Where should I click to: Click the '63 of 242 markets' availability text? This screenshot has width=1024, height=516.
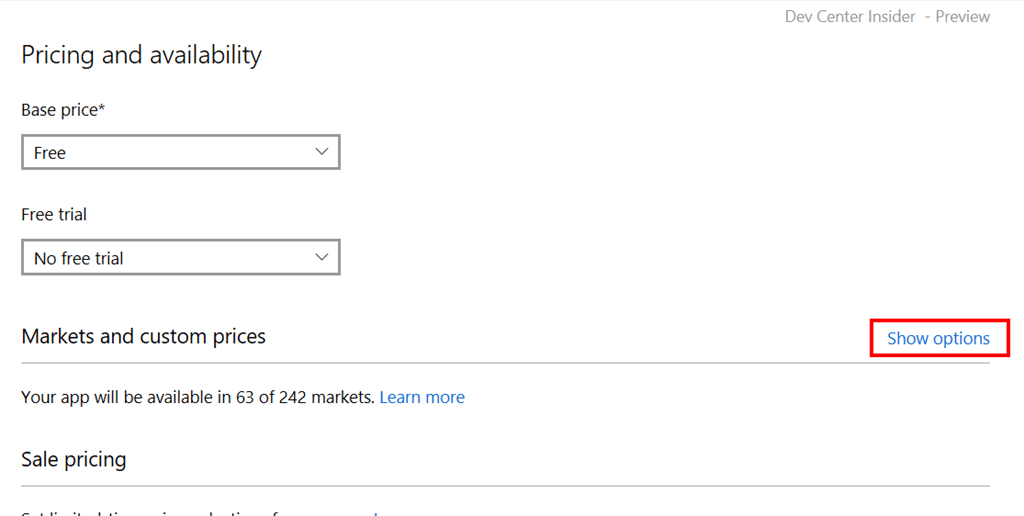point(305,397)
